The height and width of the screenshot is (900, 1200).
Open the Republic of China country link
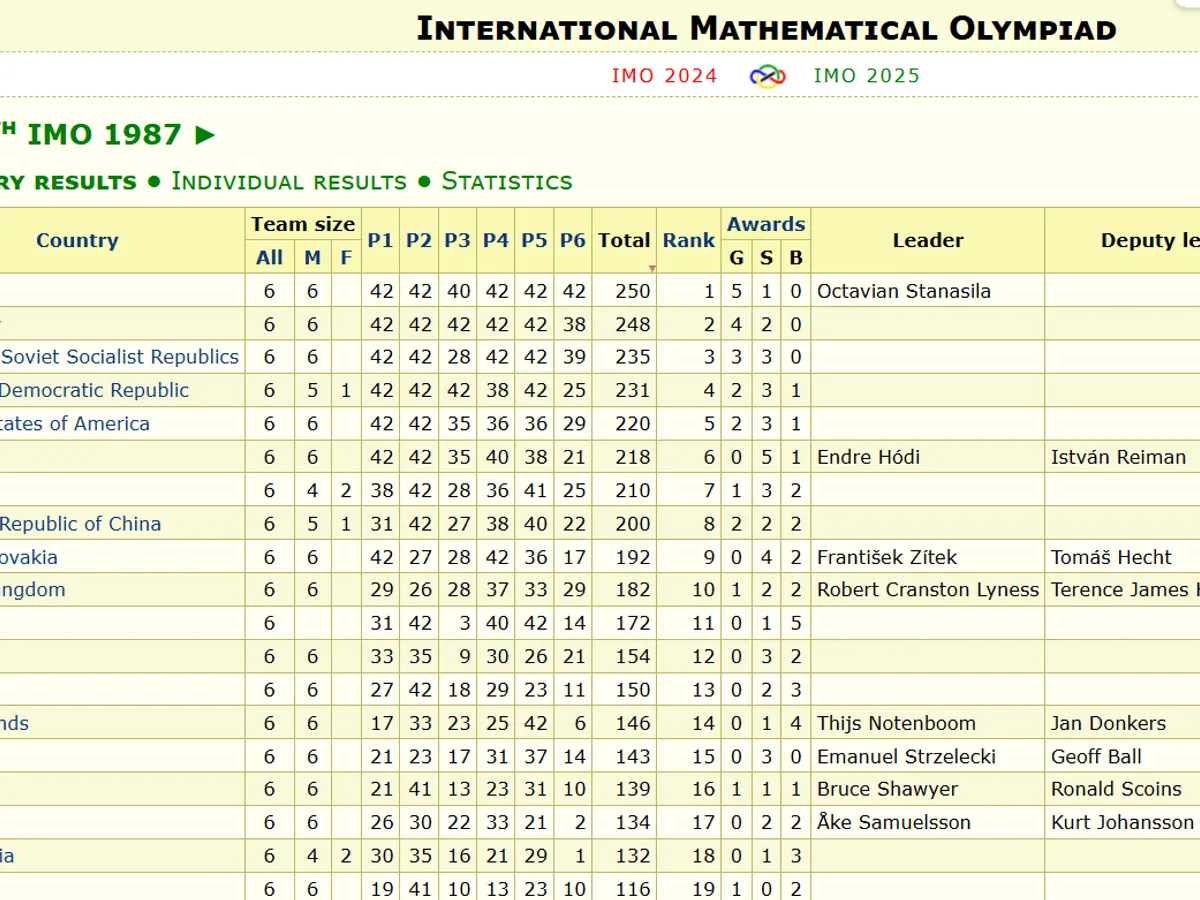(80, 524)
